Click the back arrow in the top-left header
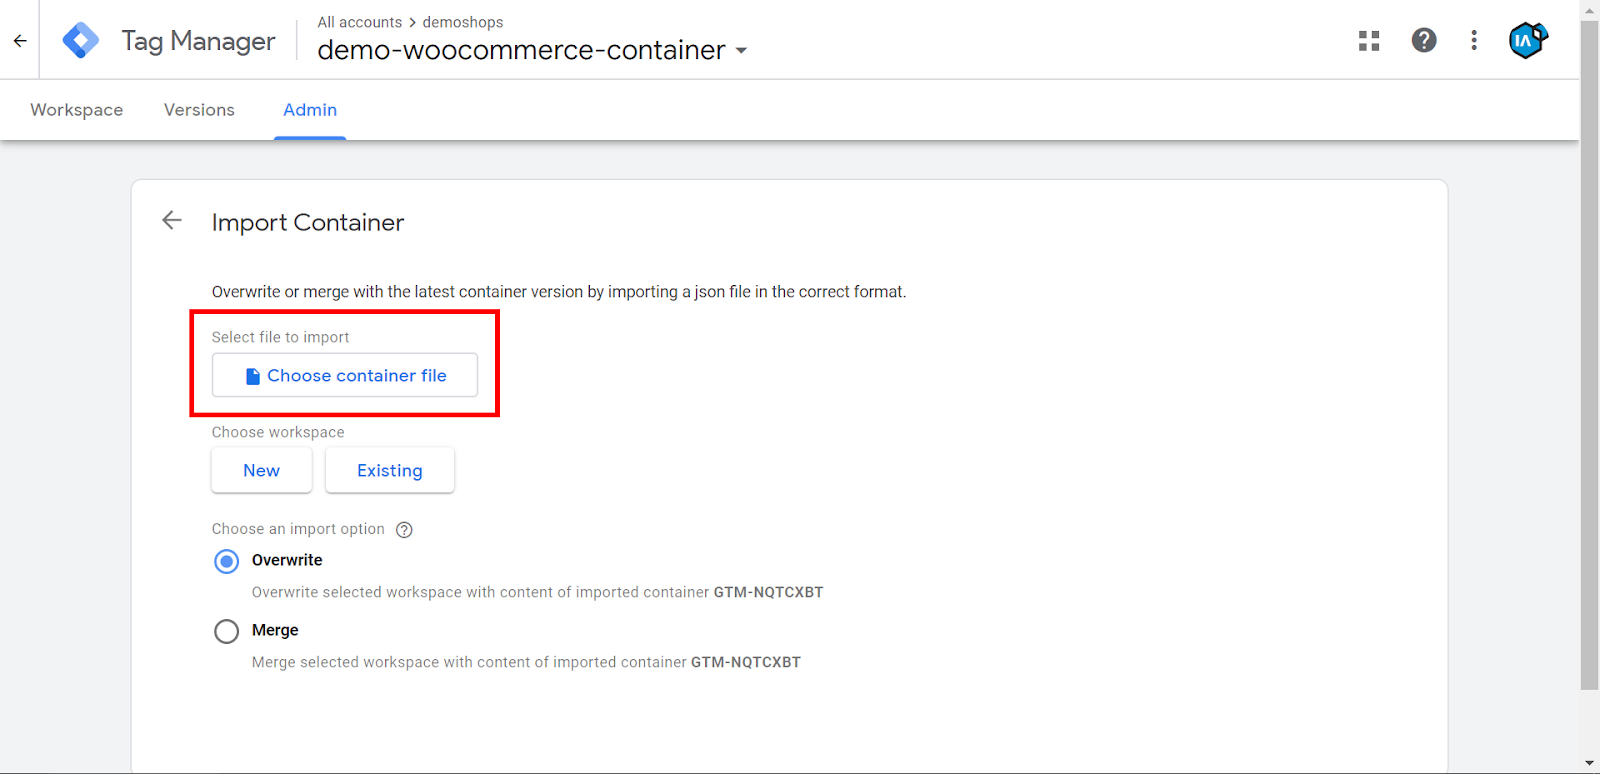 [x=20, y=41]
